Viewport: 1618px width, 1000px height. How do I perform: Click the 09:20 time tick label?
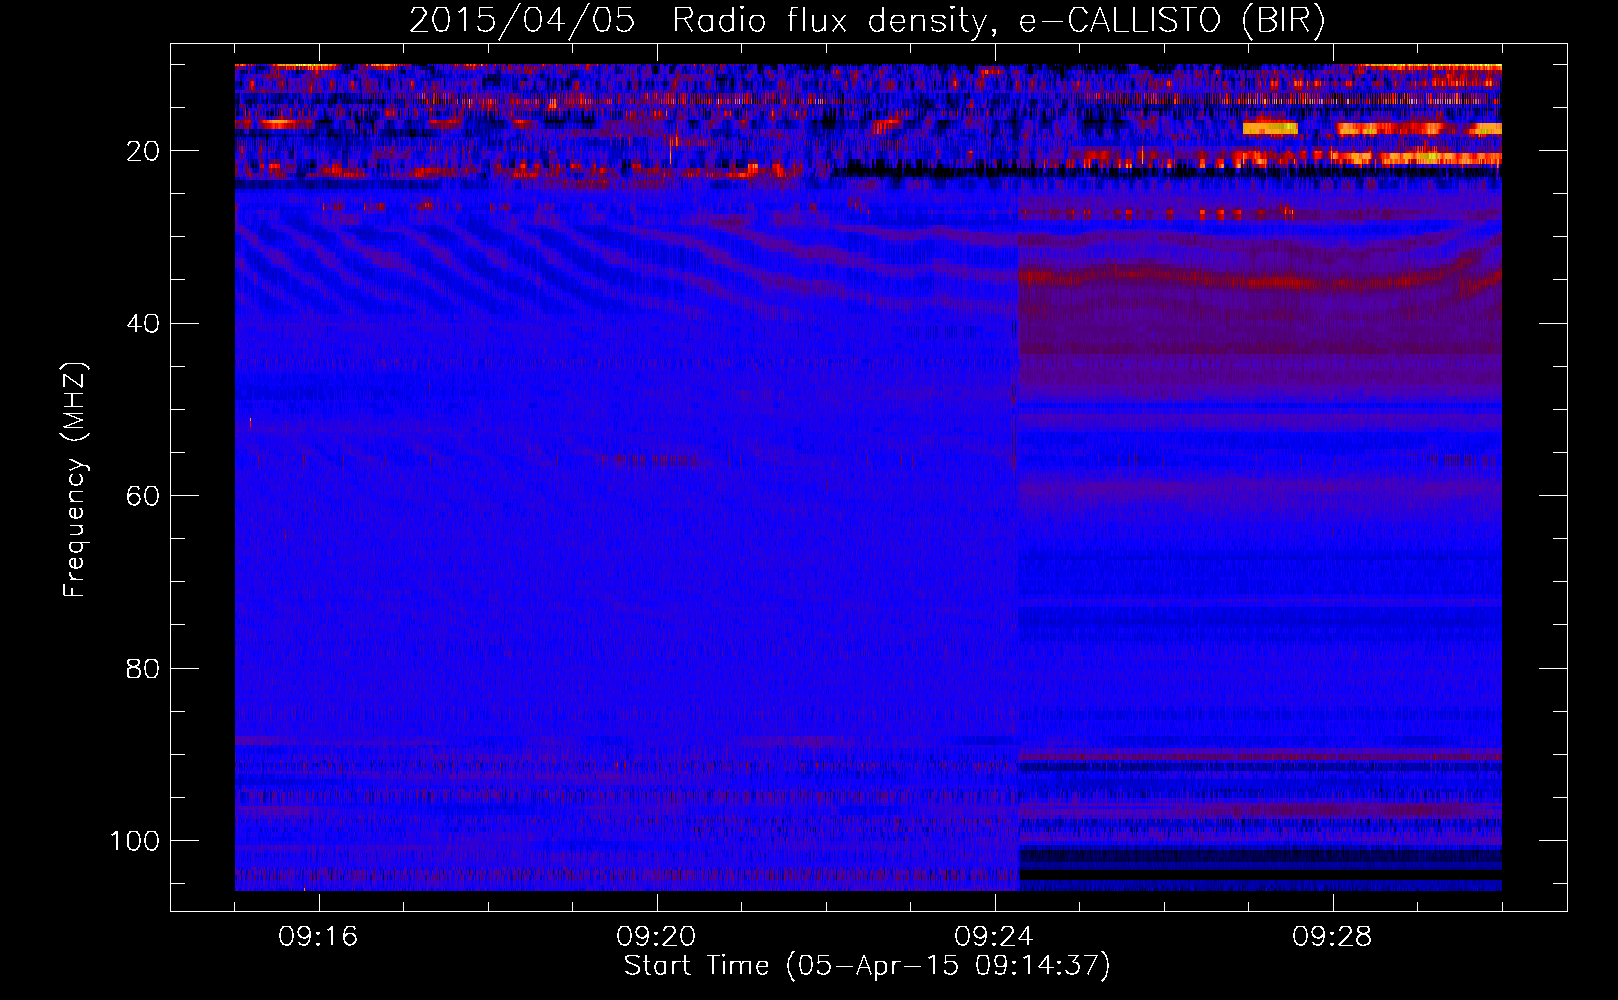(x=656, y=937)
